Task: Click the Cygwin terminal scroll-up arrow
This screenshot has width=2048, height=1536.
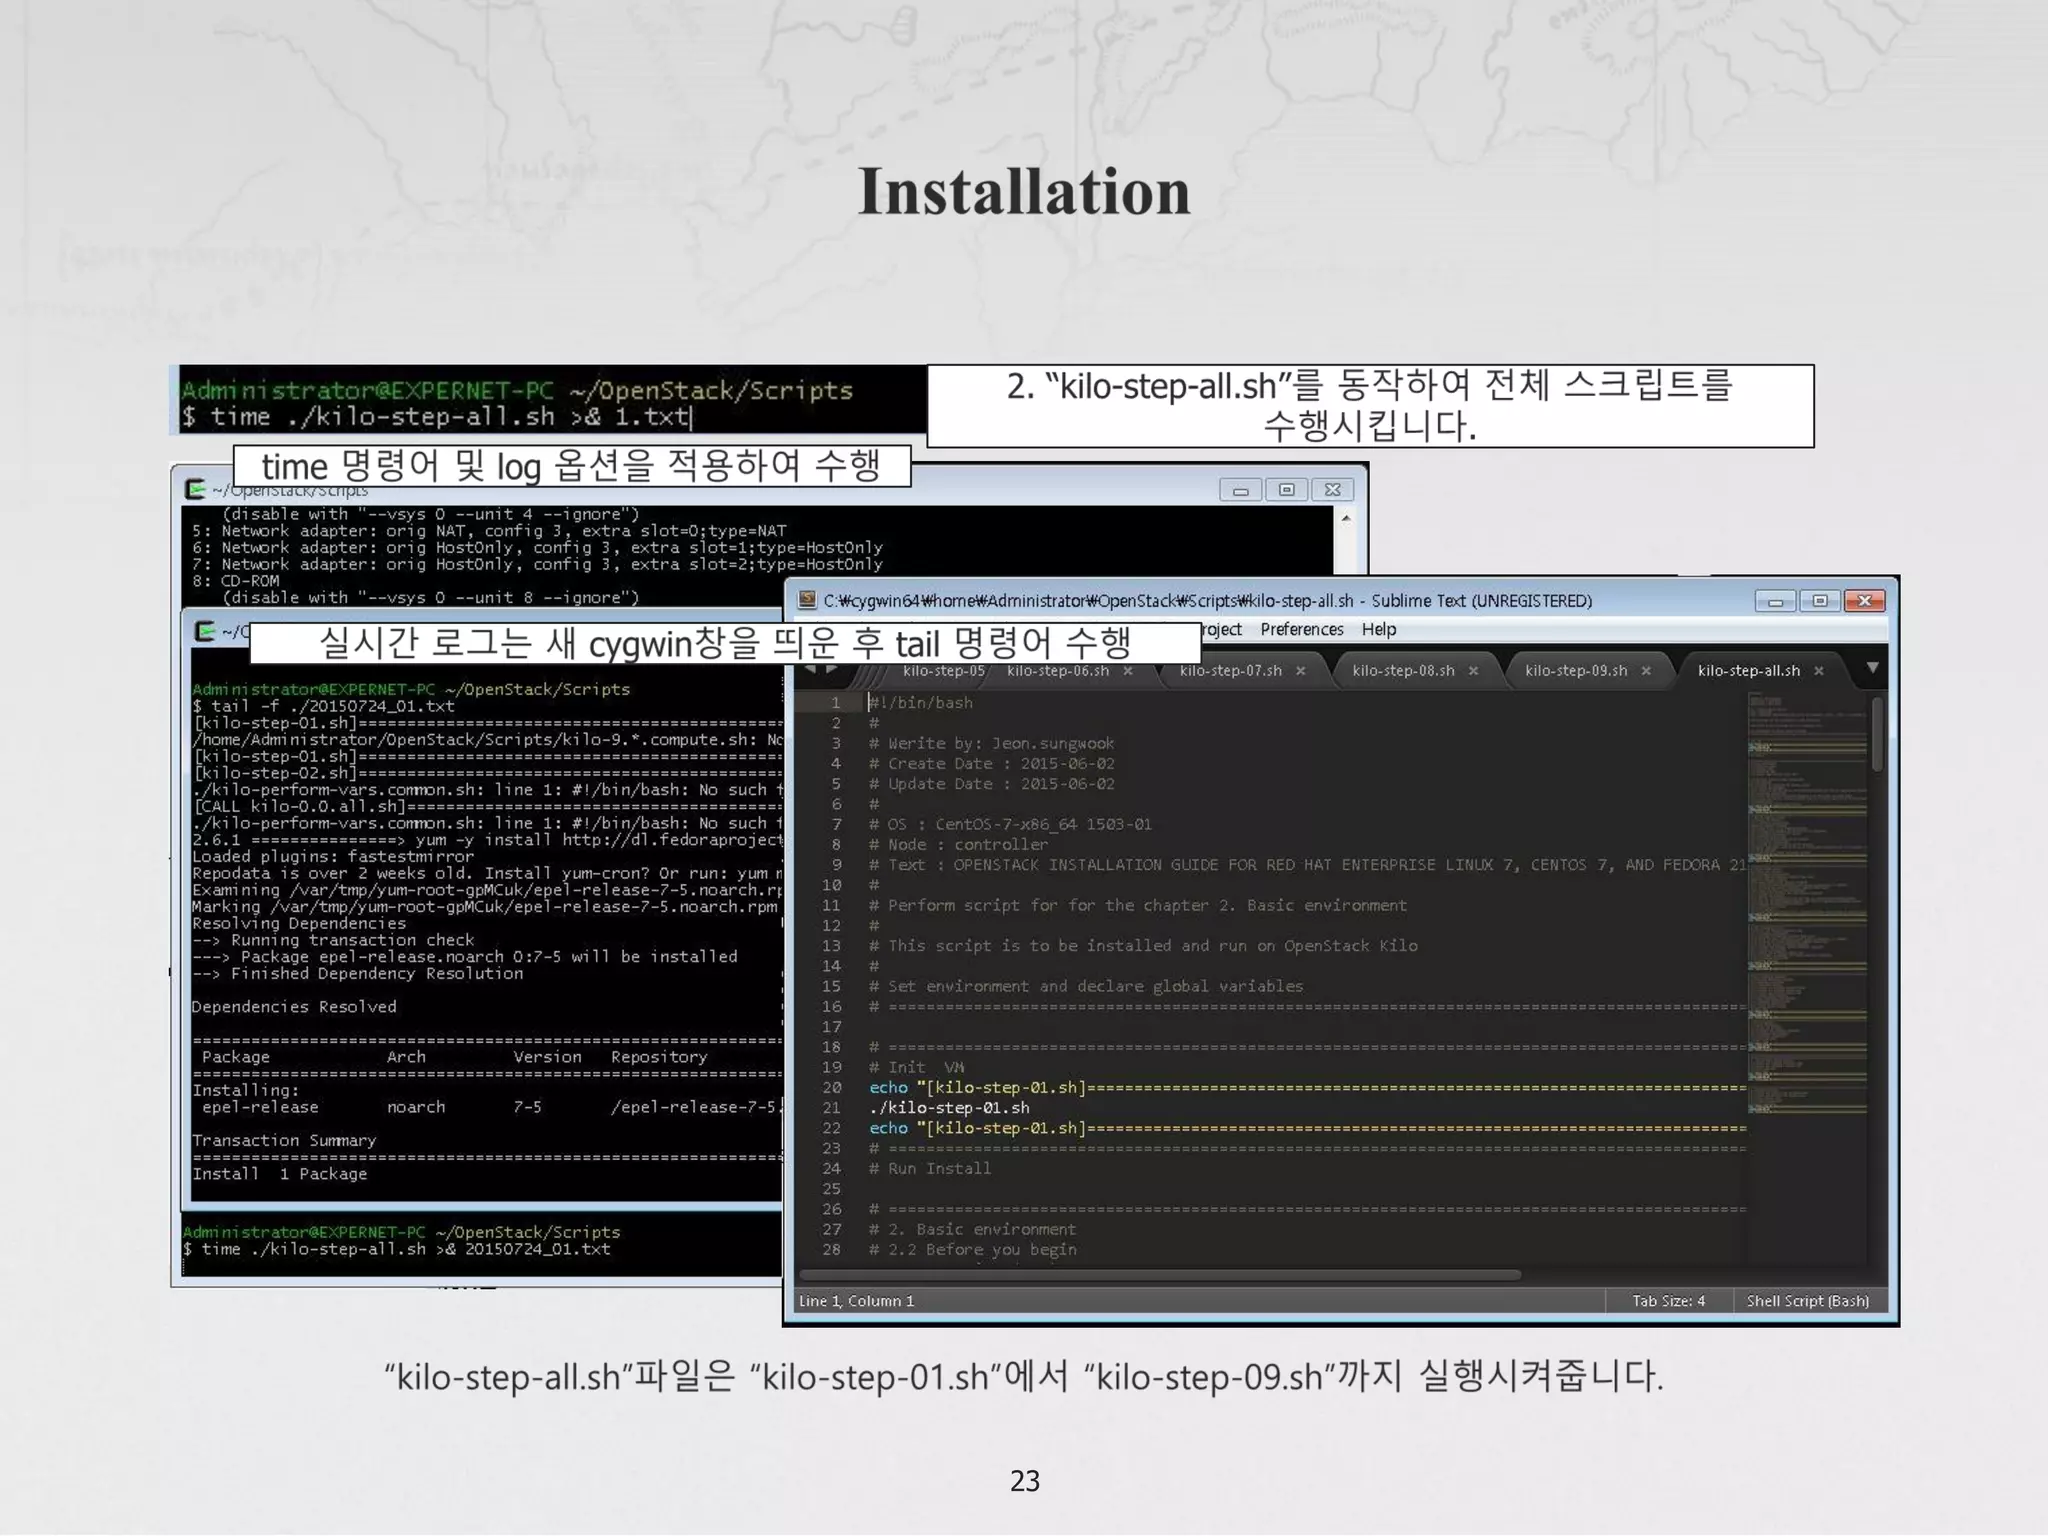Action: (1346, 518)
